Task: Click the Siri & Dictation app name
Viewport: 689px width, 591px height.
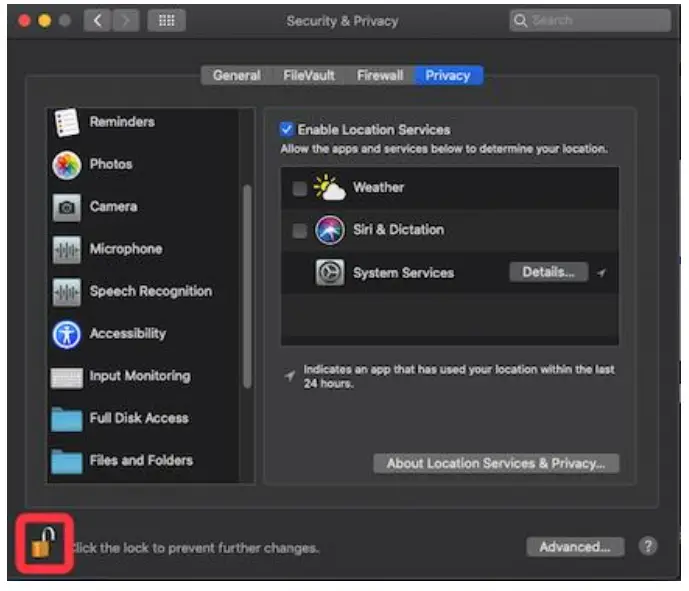Action: (x=399, y=229)
